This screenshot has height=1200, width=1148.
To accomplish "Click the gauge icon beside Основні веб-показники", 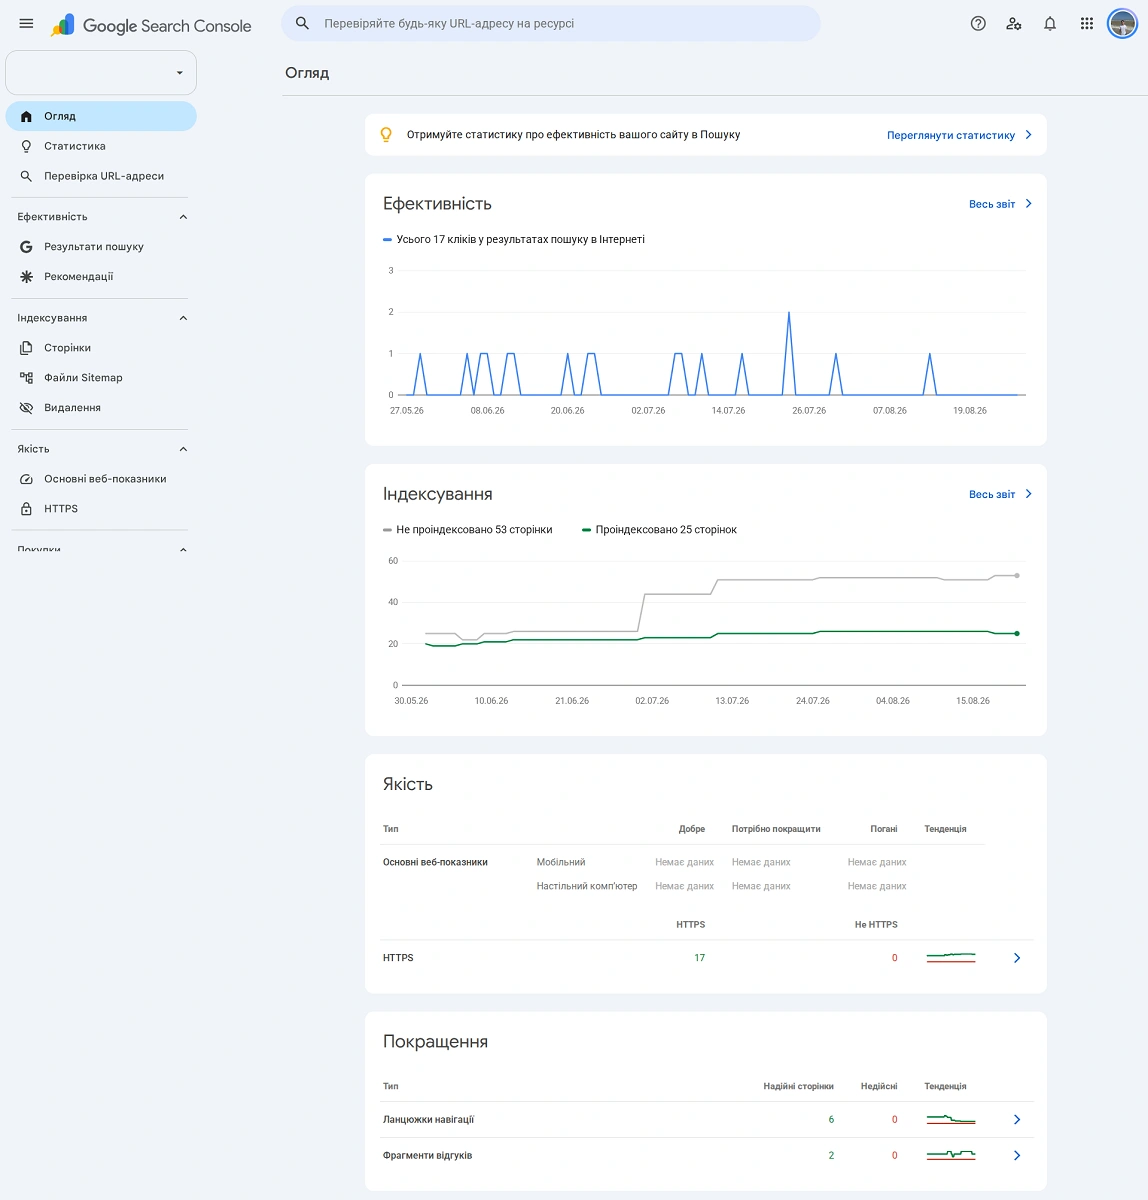I will tap(27, 479).
